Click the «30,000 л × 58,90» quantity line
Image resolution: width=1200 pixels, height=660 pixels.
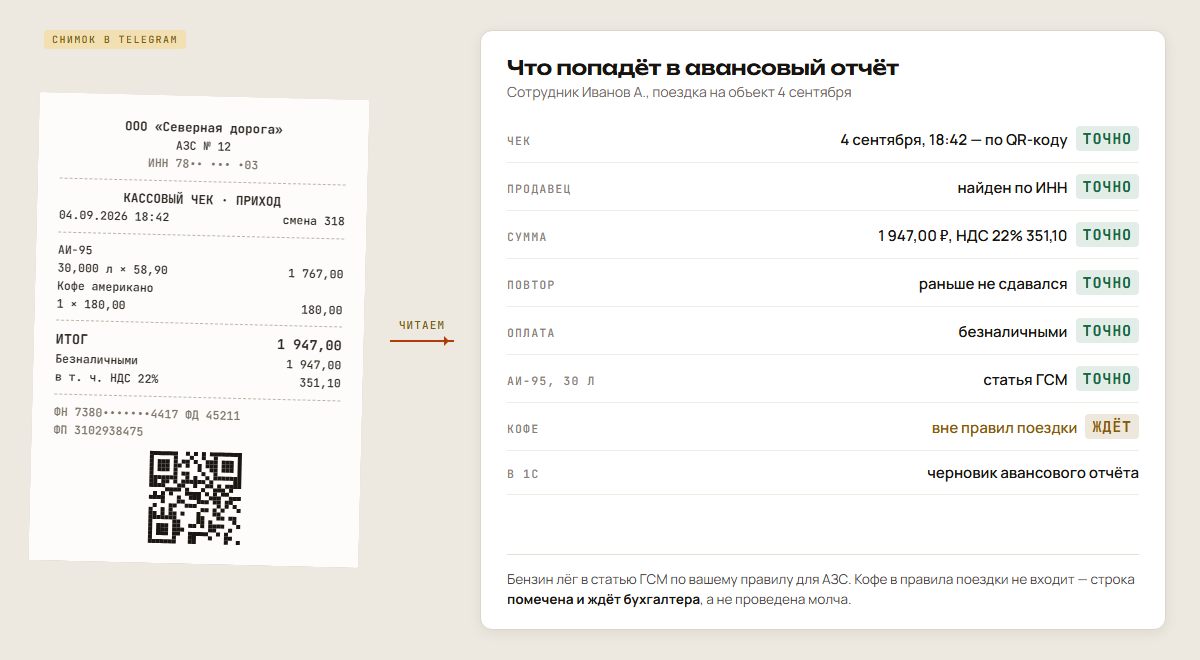click(112, 269)
